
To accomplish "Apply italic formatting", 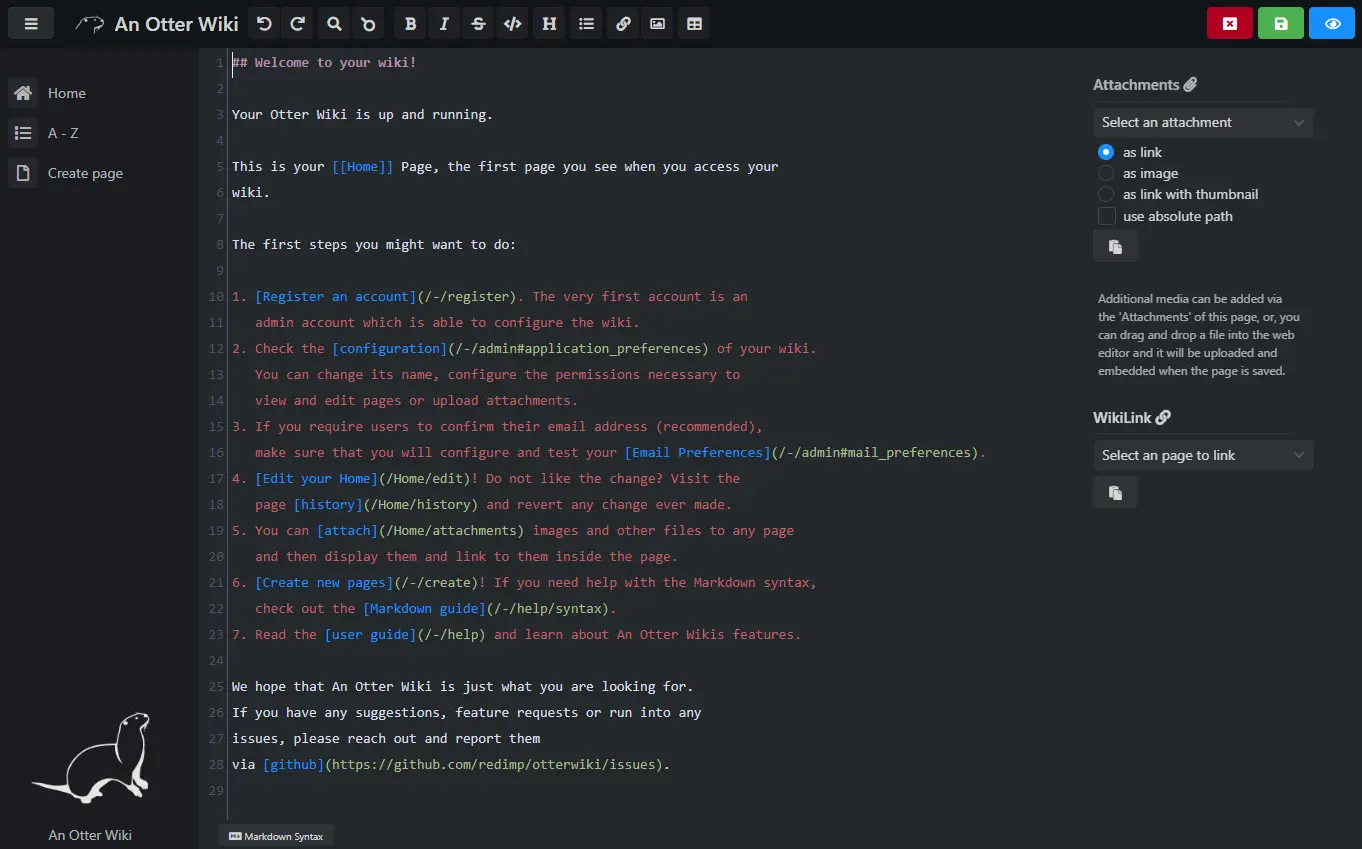I will pyautogui.click(x=444, y=23).
